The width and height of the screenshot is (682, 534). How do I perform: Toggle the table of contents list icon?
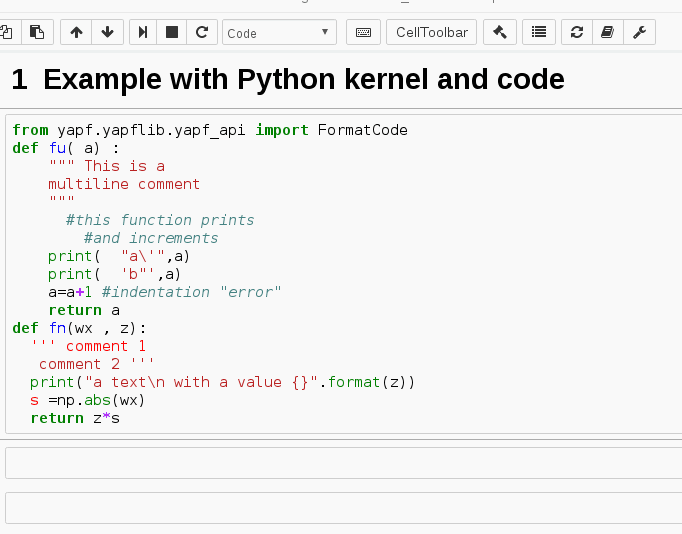click(x=538, y=32)
